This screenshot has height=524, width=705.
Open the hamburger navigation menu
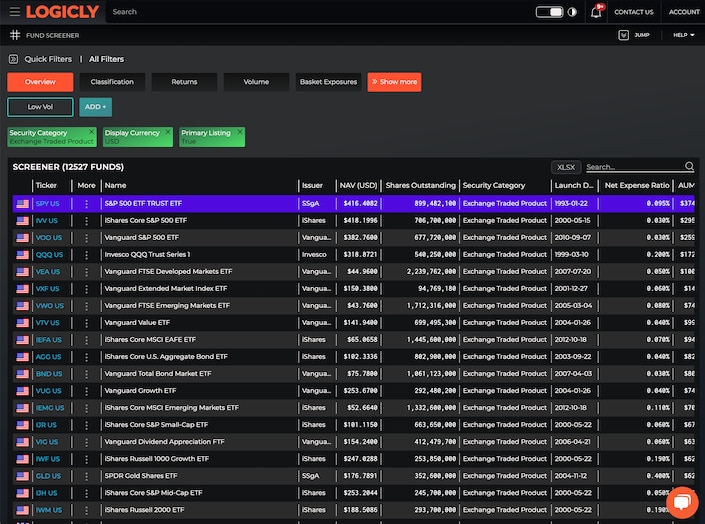pyautogui.click(x=14, y=11)
